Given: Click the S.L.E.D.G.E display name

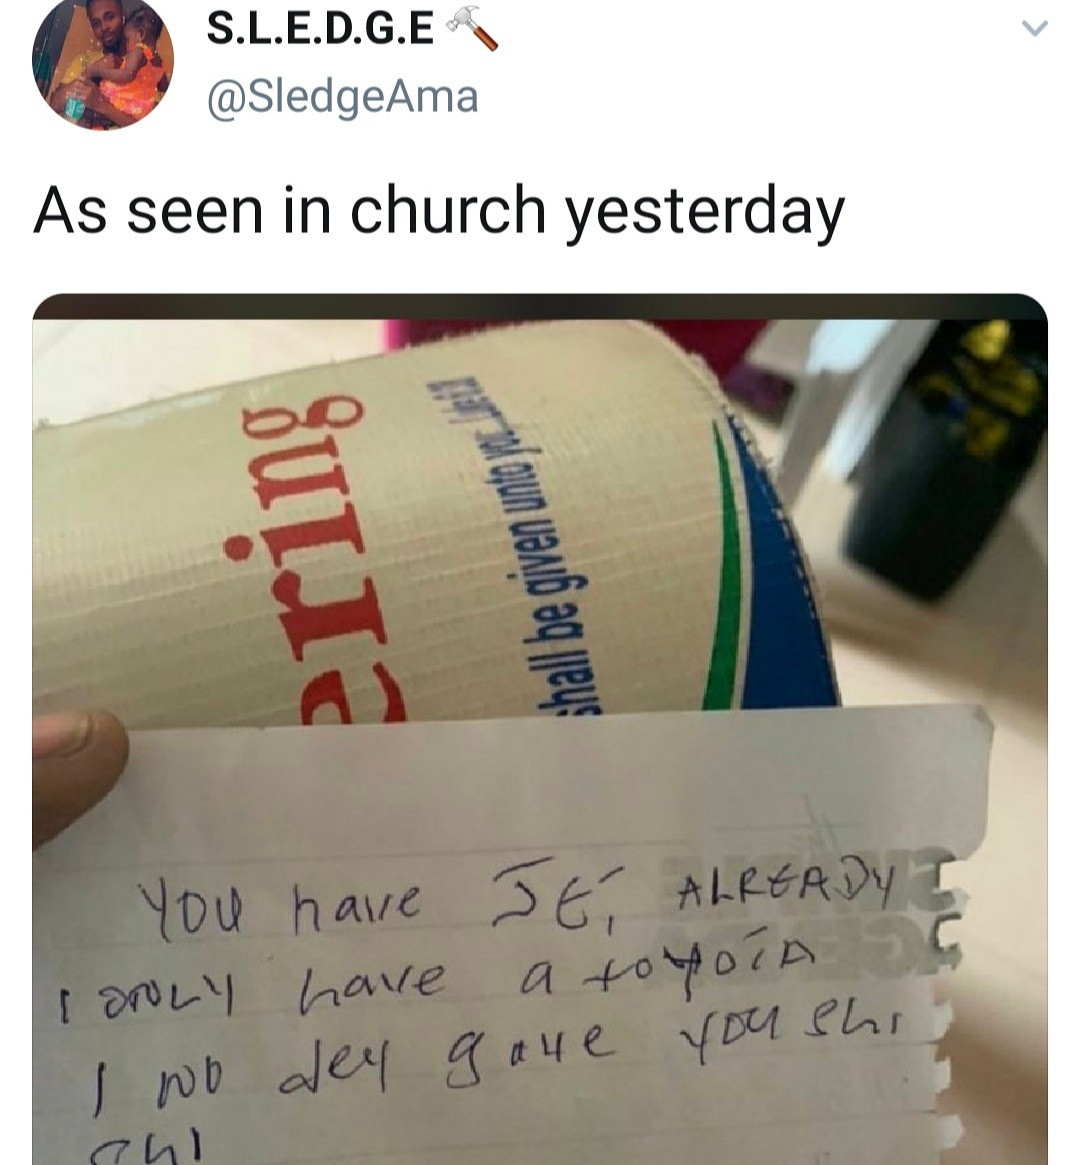Looking at the screenshot, I should coord(320,28).
